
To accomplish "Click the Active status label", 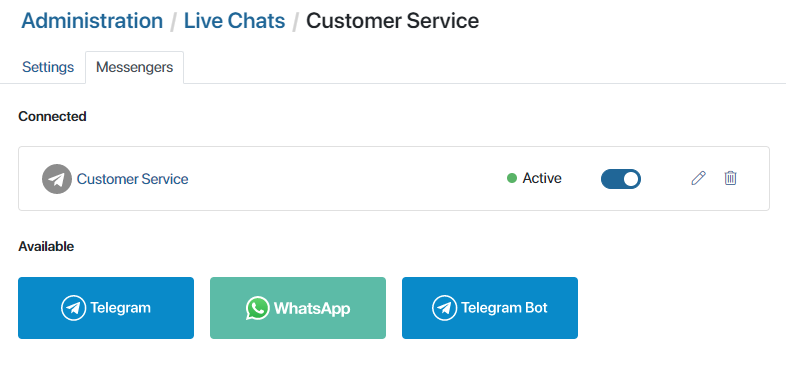I will pyautogui.click(x=542, y=178).
